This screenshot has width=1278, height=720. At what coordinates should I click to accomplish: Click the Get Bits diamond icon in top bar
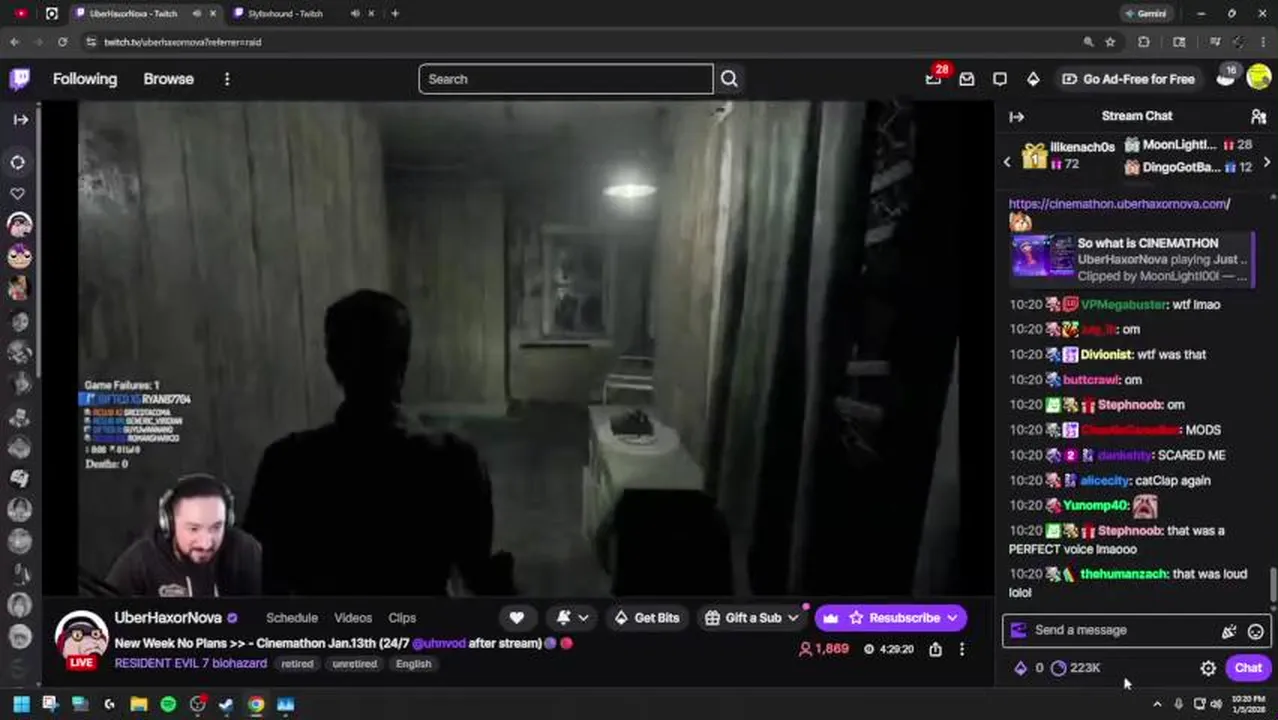tap(1033, 79)
